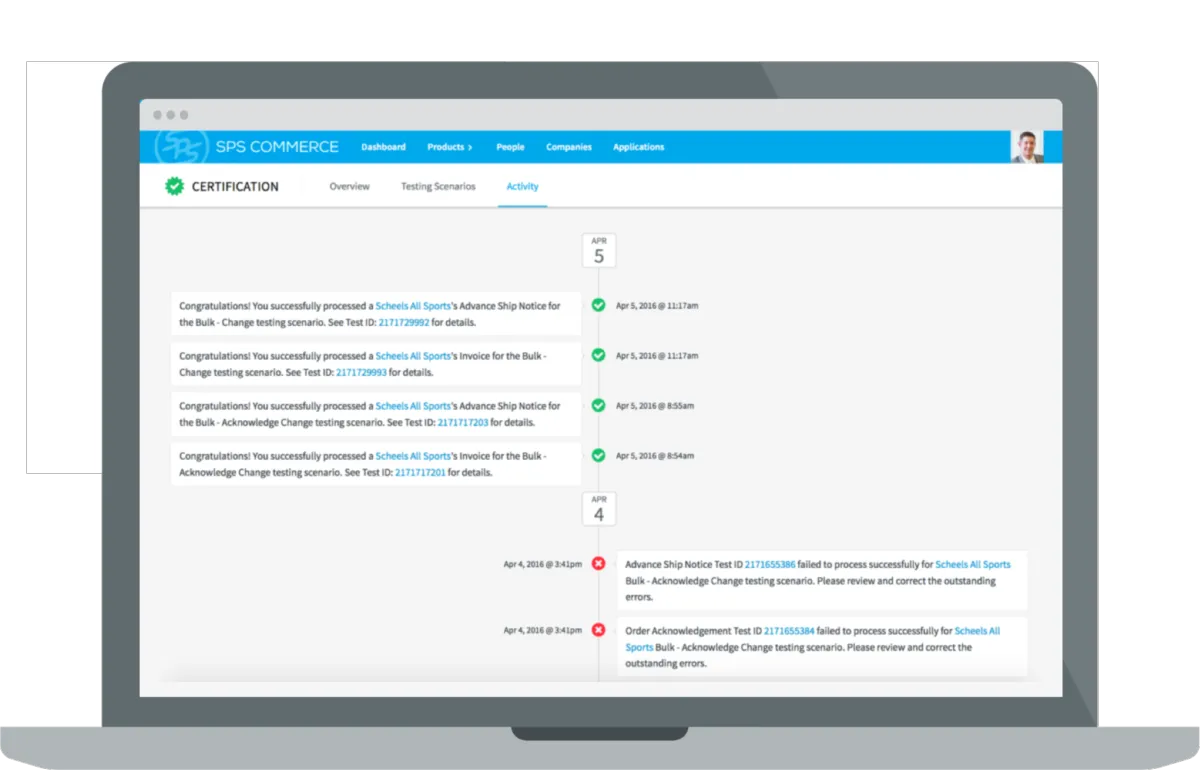This screenshot has width=1200, height=770.
Task: Click Scheels All Sports link in first activity entry
Action: click(x=413, y=306)
